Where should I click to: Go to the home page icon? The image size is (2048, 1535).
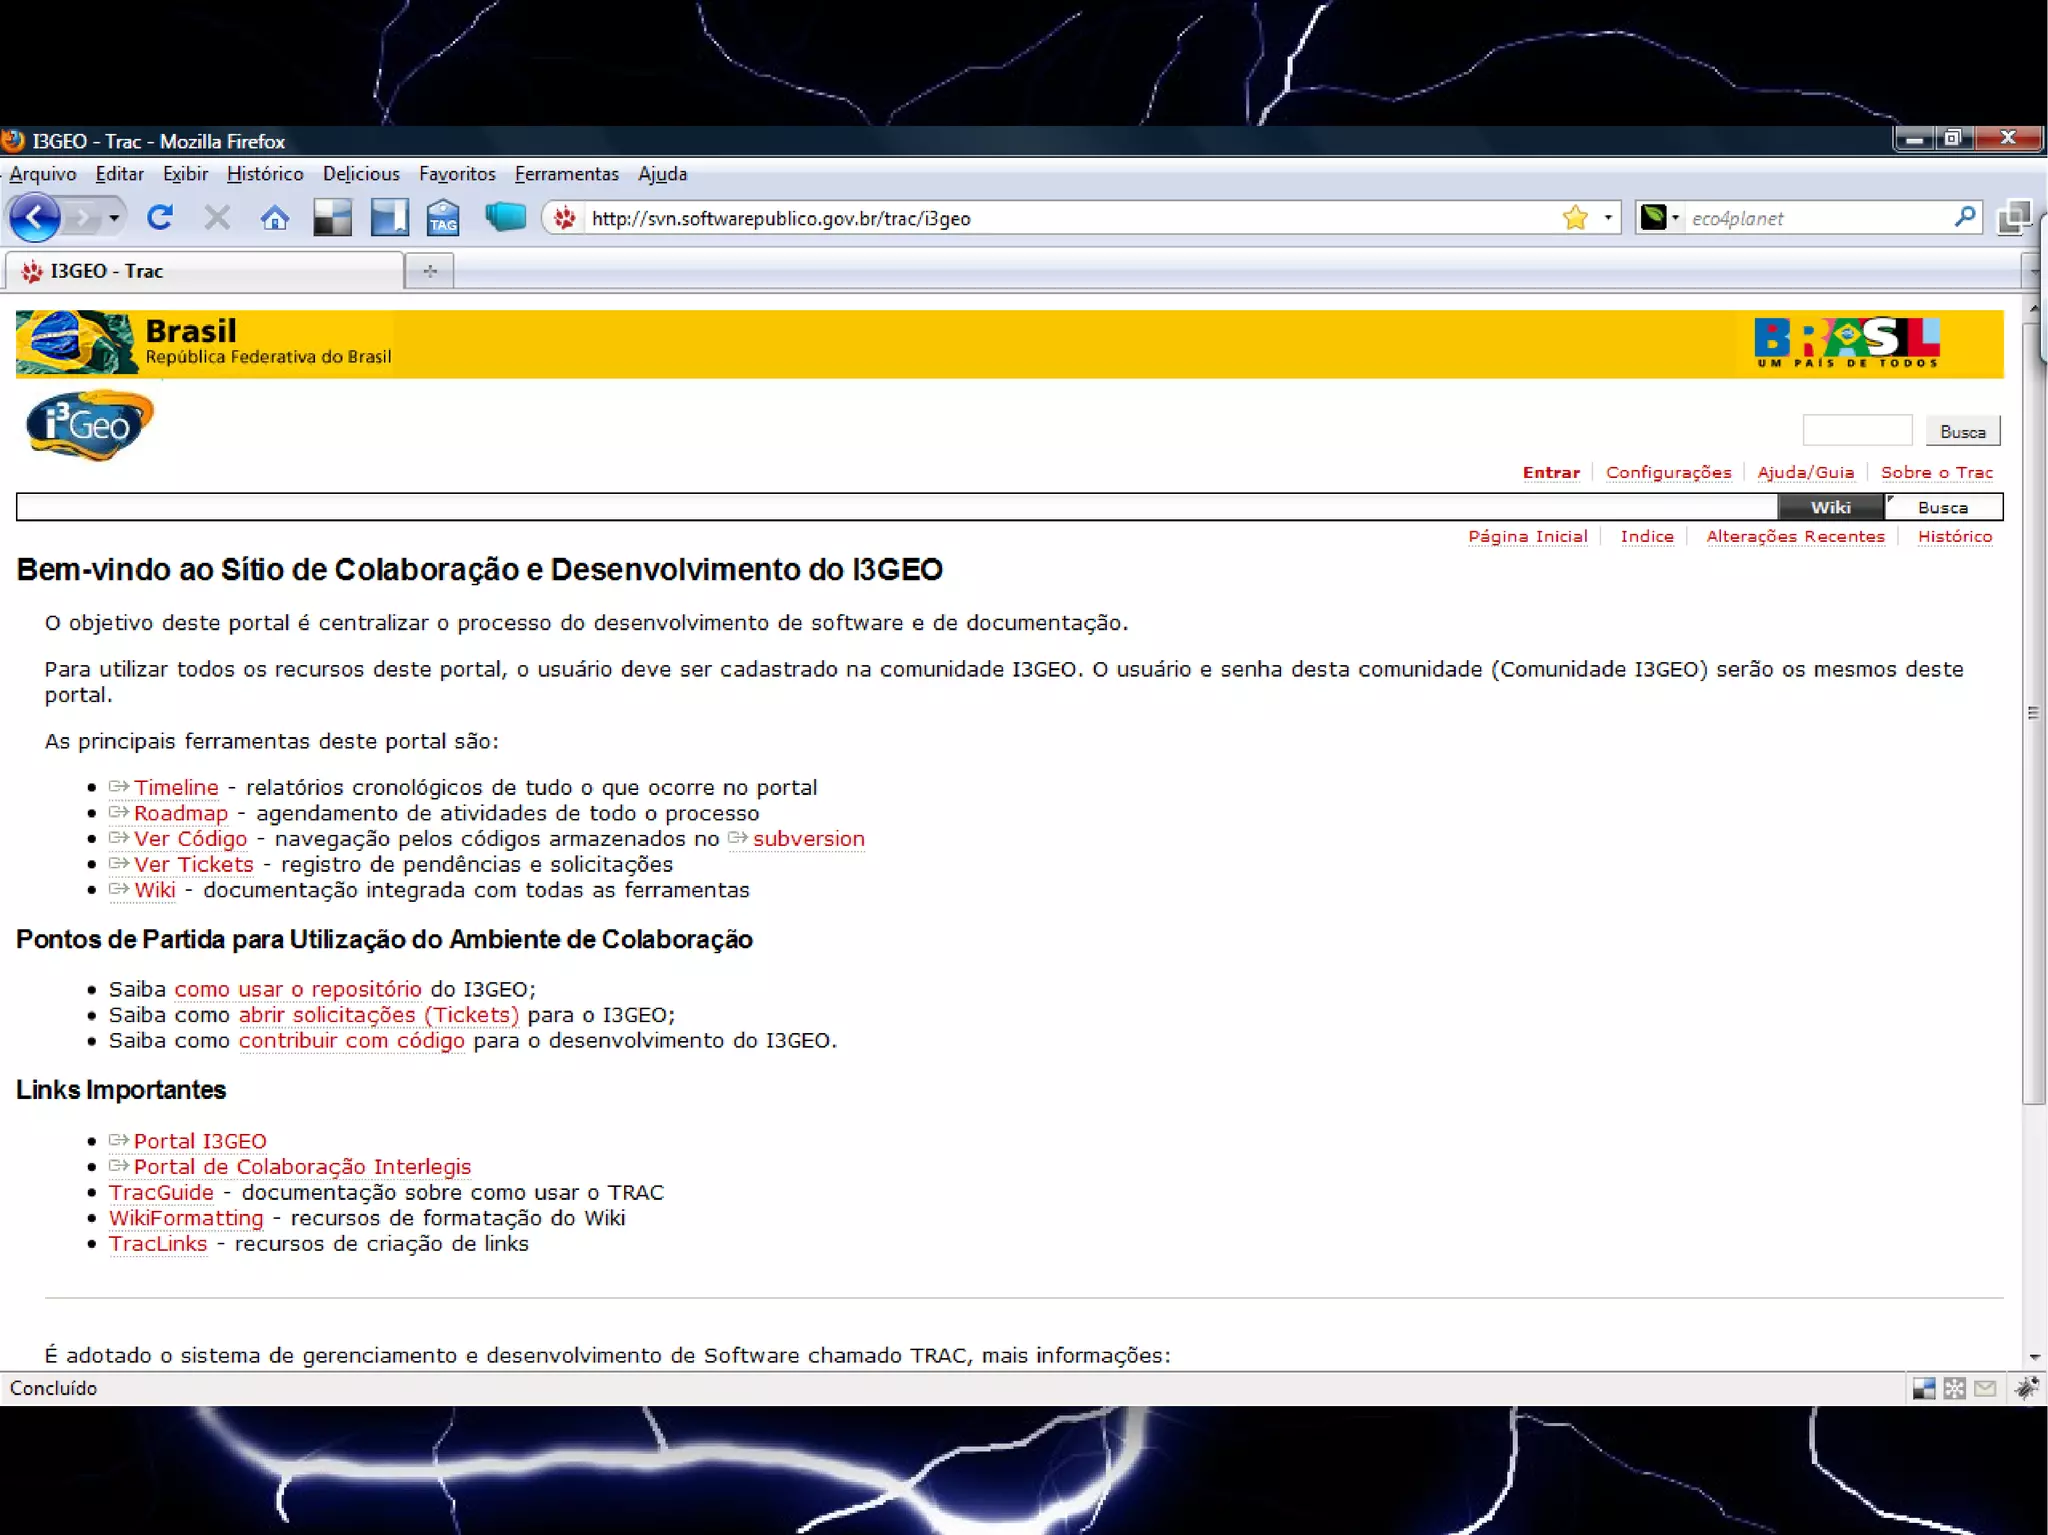coord(275,217)
